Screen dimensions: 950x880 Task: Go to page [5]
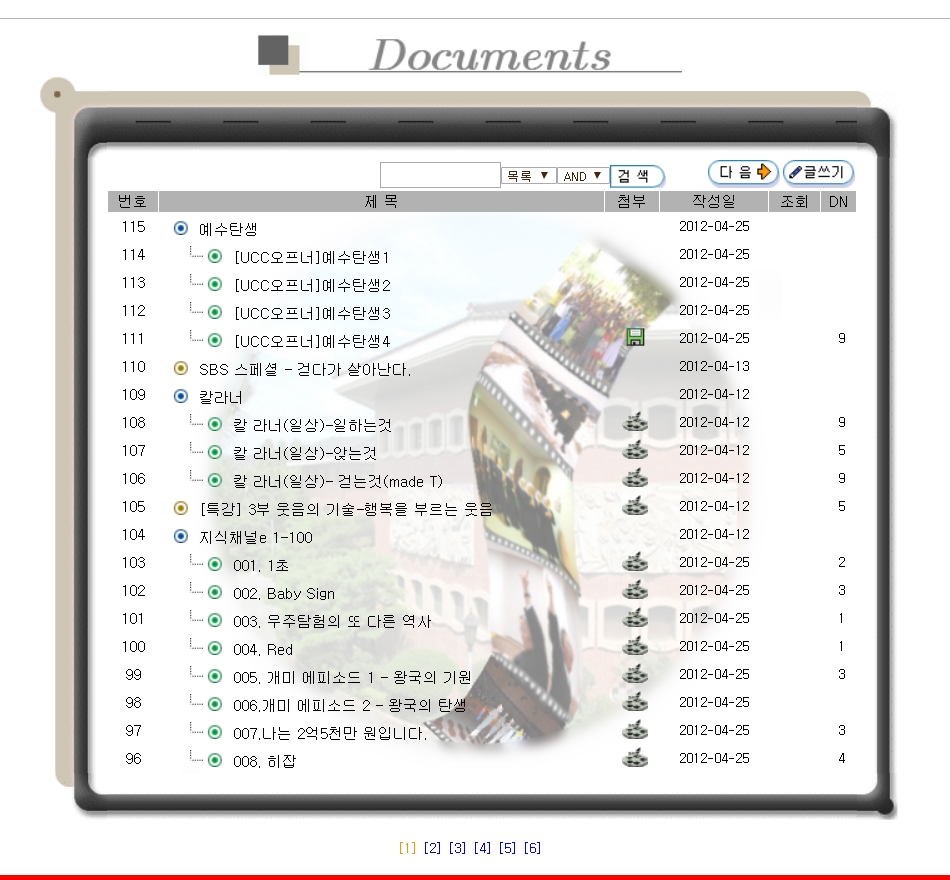[x=507, y=848]
